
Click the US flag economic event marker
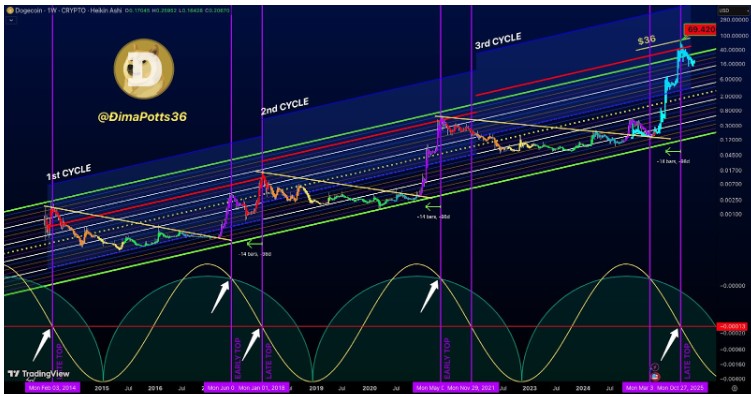point(655,376)
